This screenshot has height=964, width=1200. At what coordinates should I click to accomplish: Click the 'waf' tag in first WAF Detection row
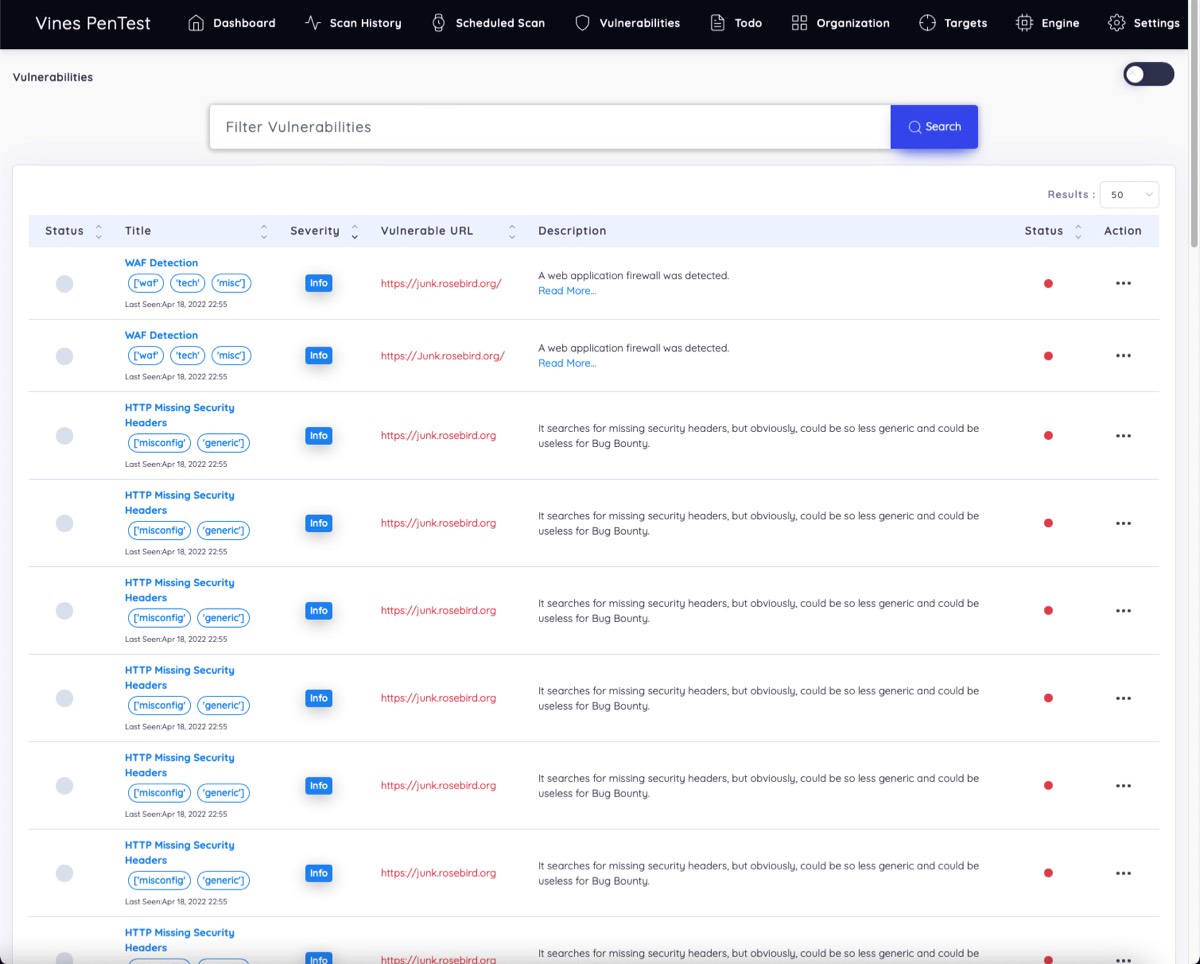pyautogui.click(x=147, y=283)
